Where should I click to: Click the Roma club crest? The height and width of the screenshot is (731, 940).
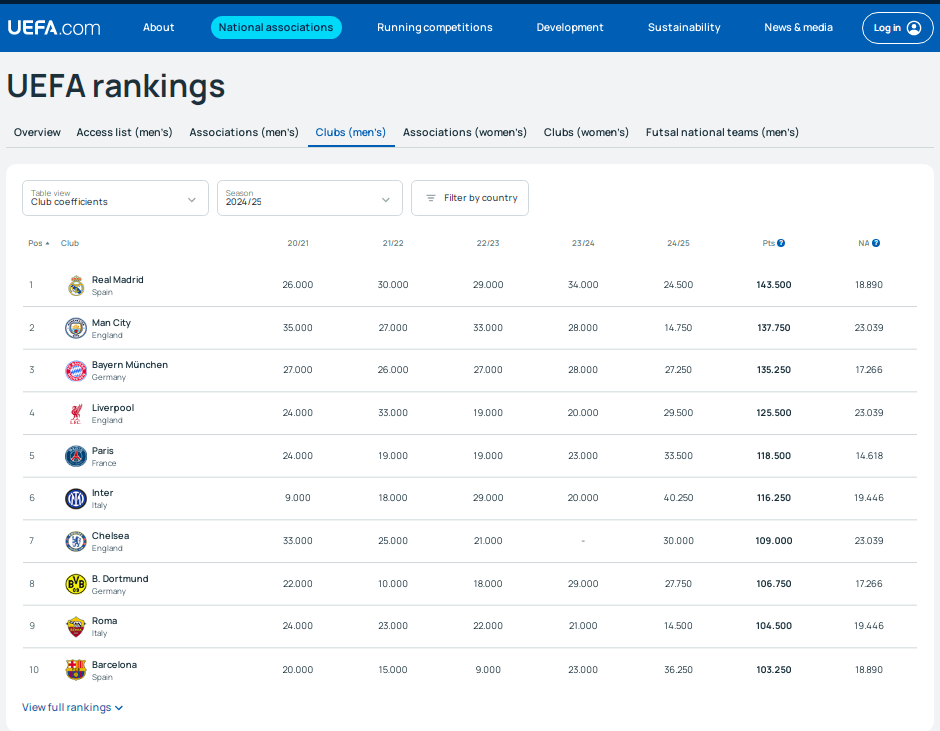click(x=76, y=627)
